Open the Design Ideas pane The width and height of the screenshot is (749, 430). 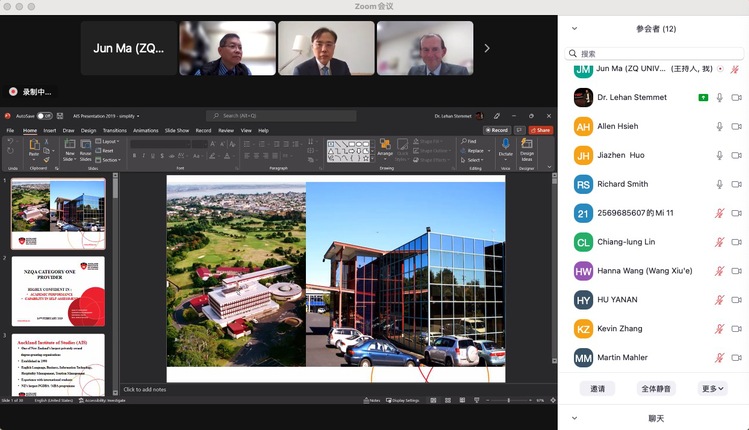pos(526,147)
